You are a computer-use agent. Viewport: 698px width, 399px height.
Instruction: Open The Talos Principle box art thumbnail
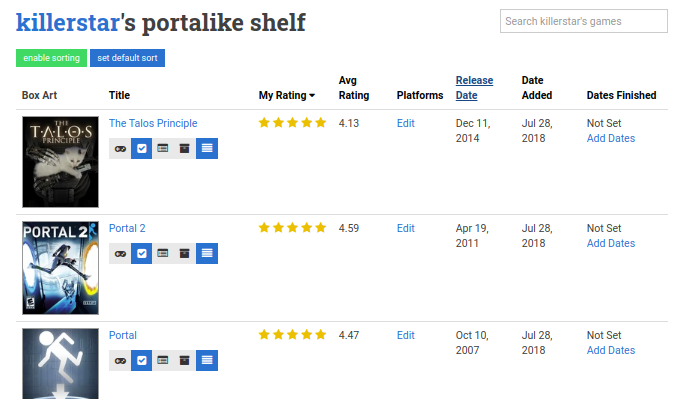pos(61,162)
